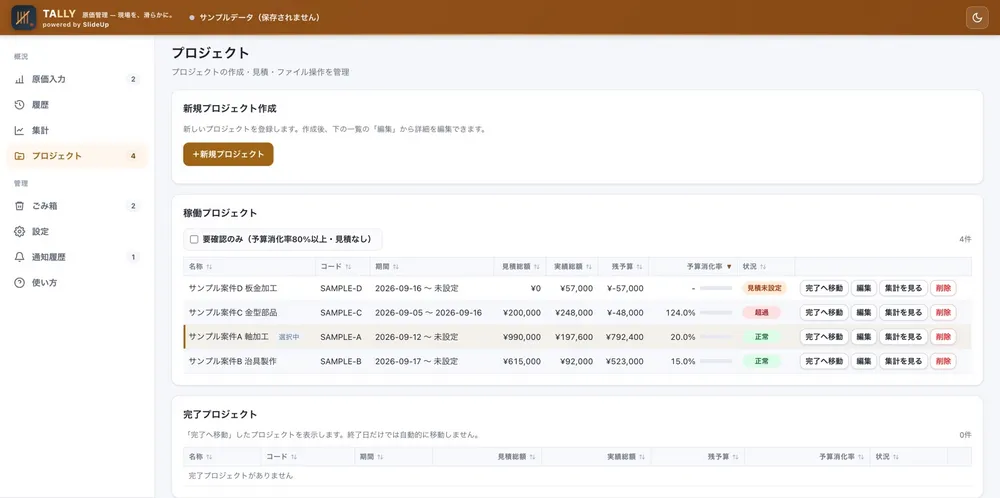This screenshot has height=498, width=1000.
Task: Sort active projects by 見積総額 column
Action: point(520,267)
